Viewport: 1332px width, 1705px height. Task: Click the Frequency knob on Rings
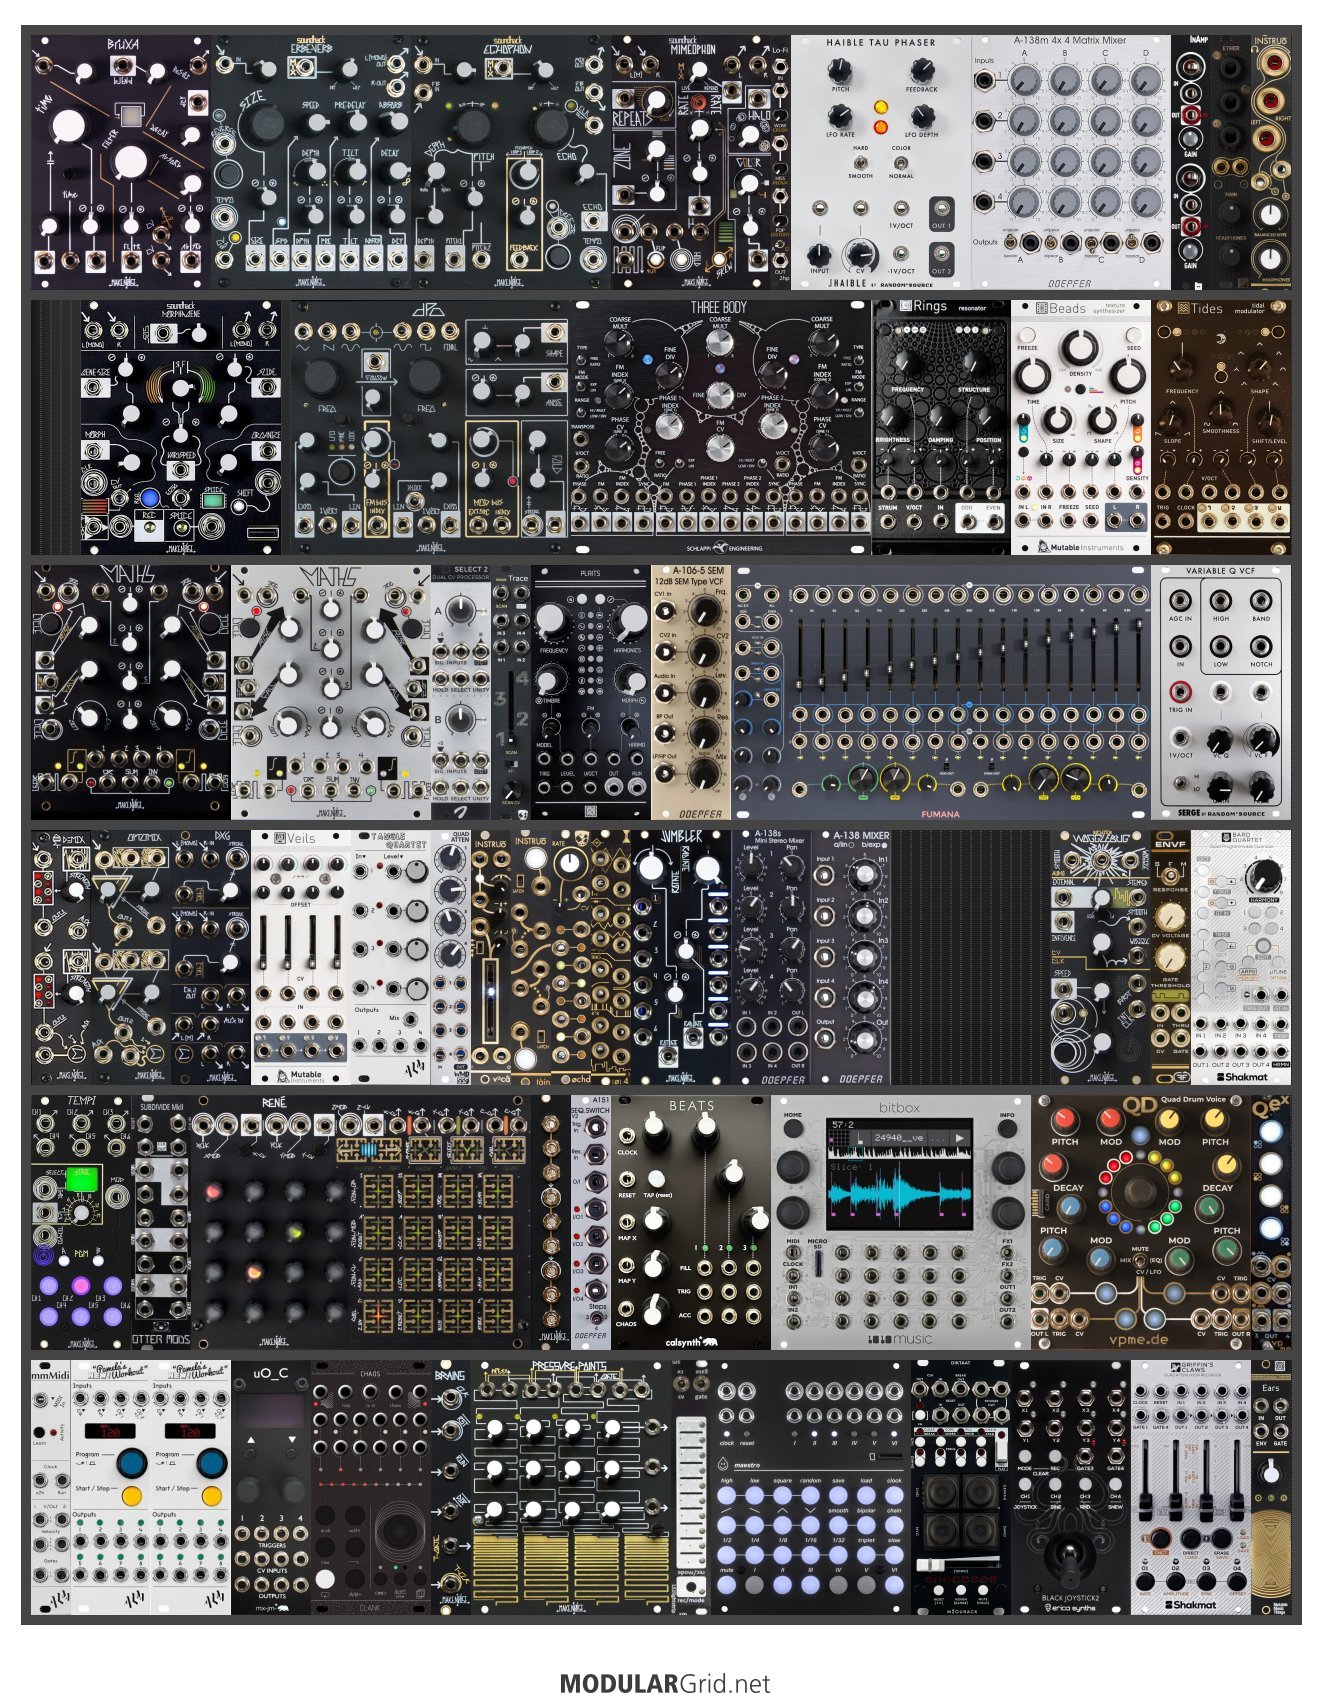tap(908, 365)
